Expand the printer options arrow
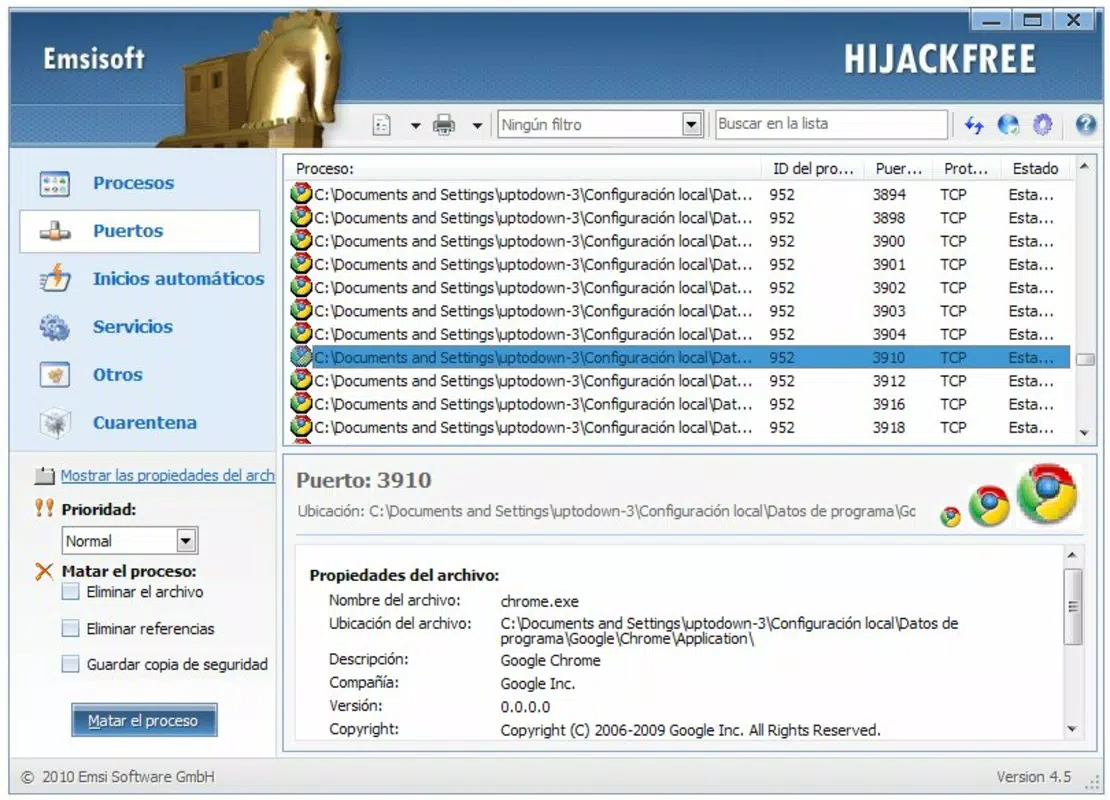The height and width of the screenshot is (800, 1110). pos(477,126)
